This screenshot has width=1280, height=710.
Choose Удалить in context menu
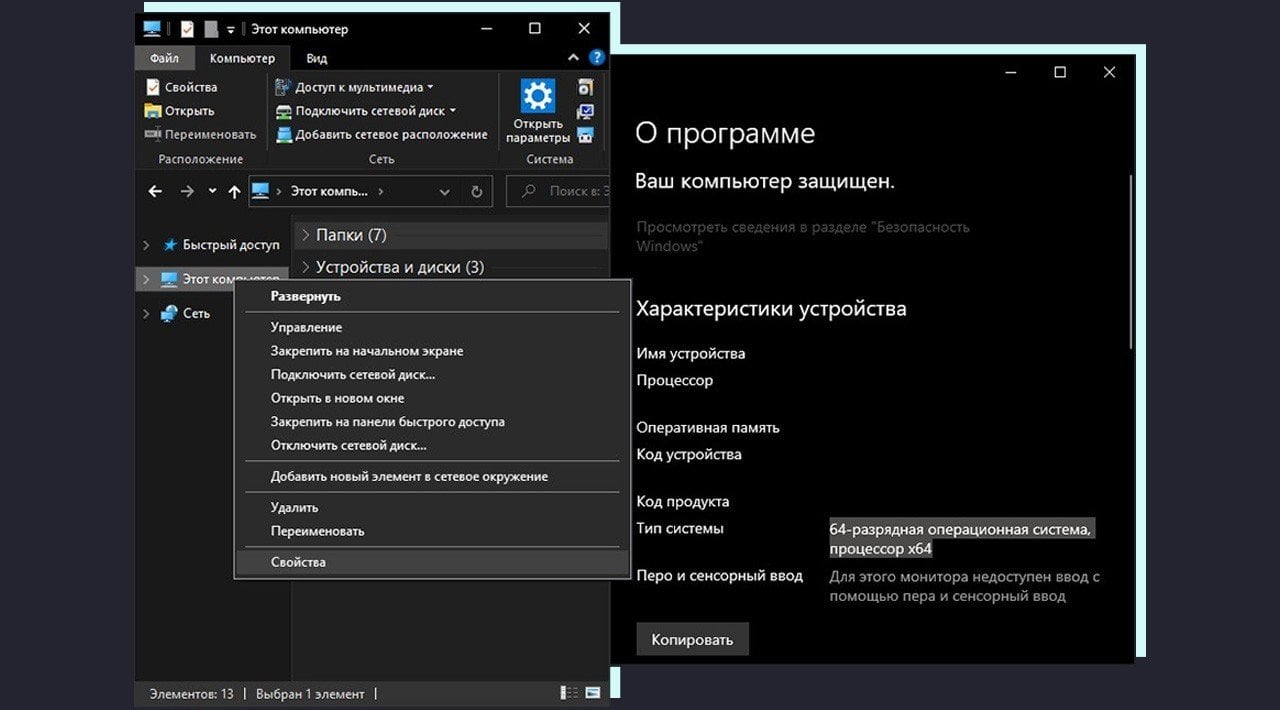[431, 508]
